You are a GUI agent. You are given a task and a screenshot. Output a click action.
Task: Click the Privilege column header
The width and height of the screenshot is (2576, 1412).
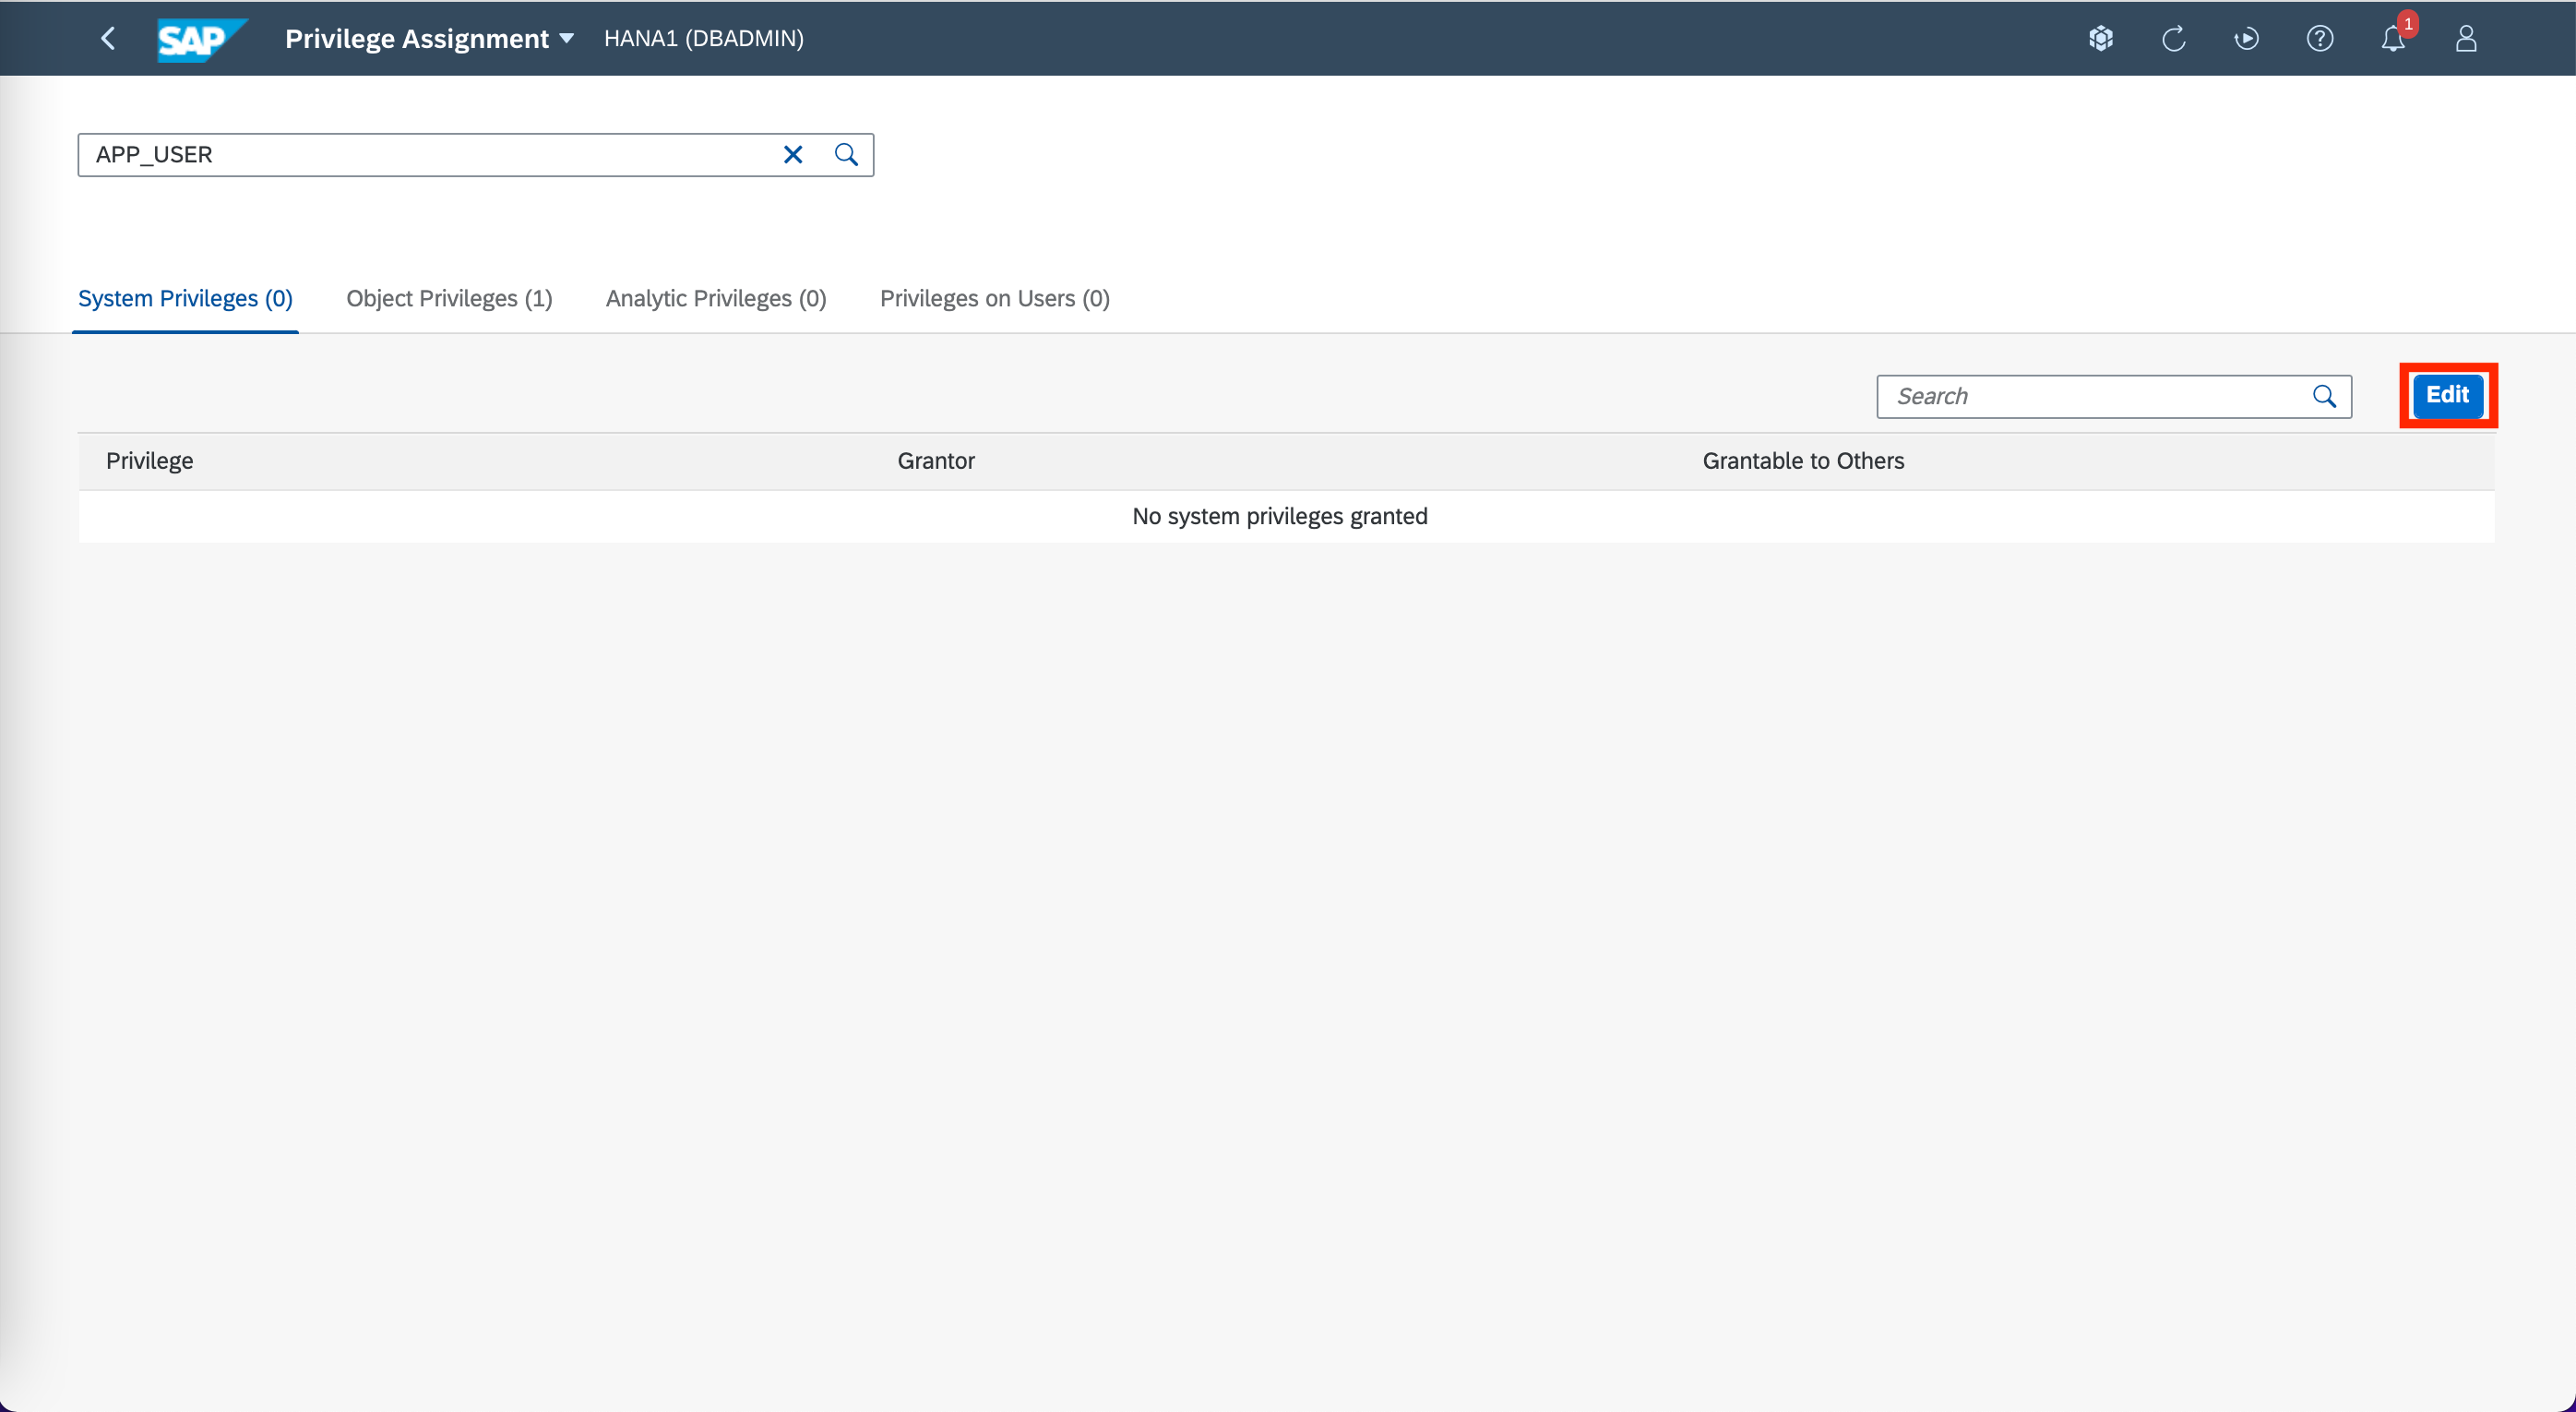(150, 461)
